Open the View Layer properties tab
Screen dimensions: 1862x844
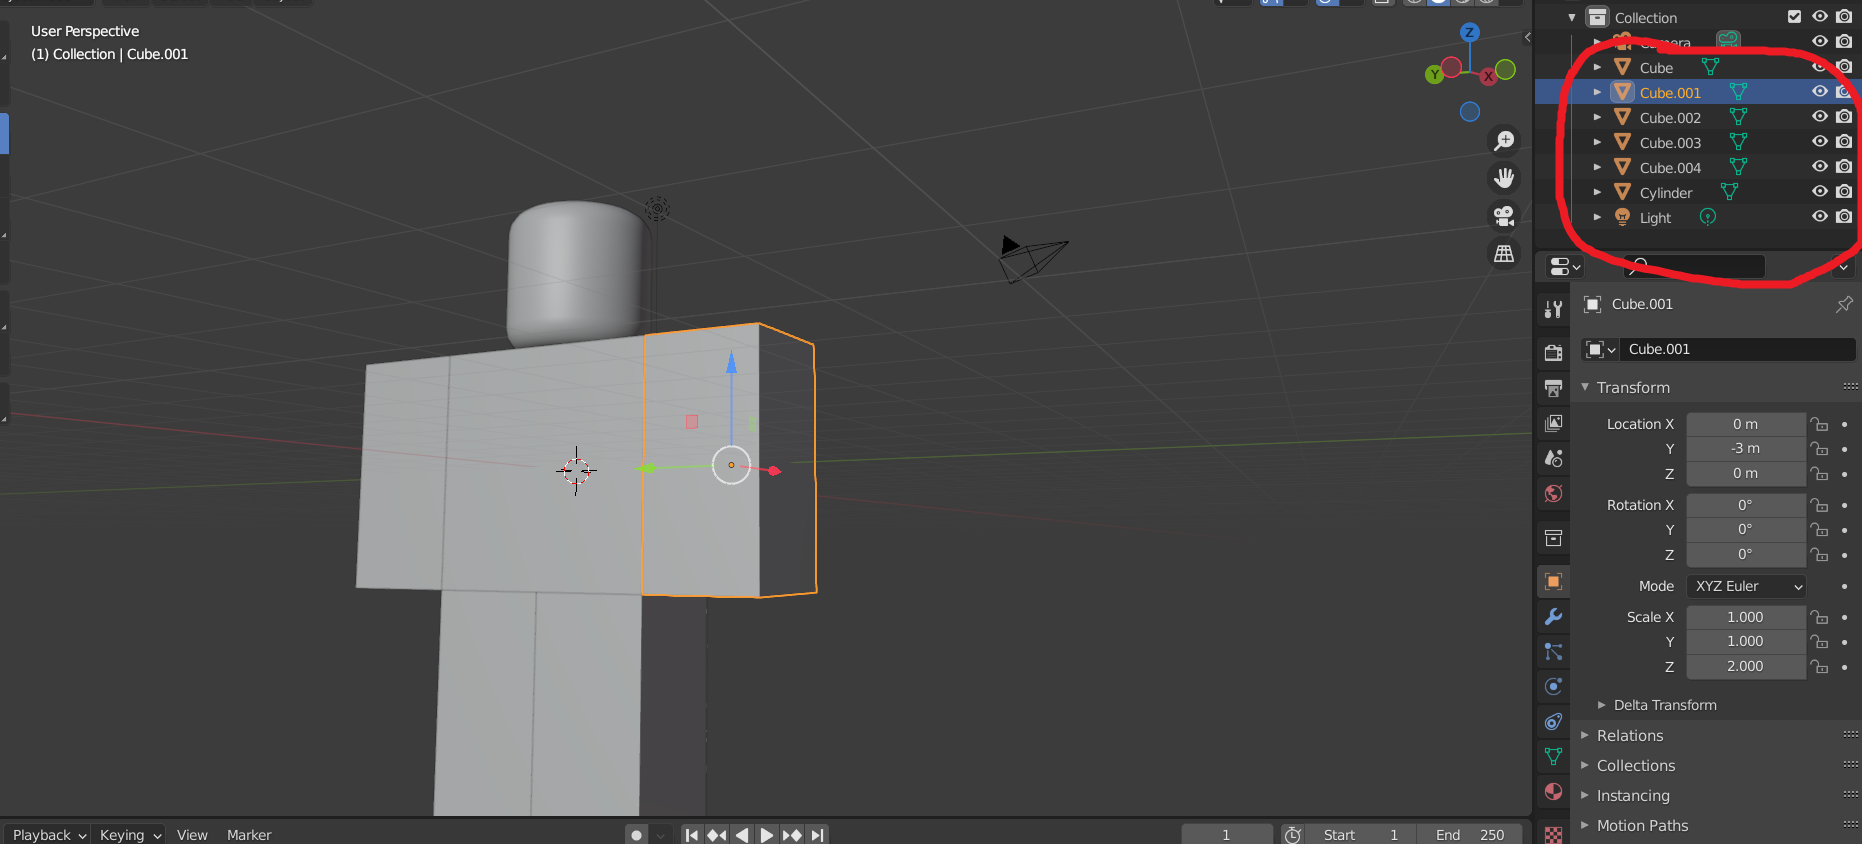pyautogui.click(x=1553, y=423)
